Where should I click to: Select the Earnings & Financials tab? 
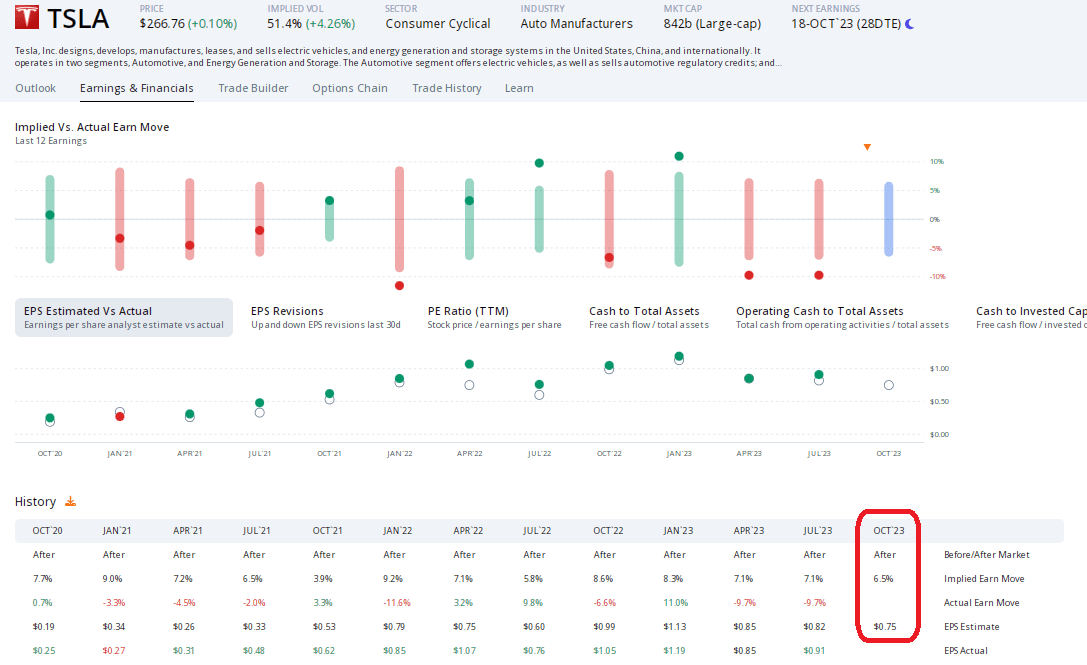pos(137,88)
